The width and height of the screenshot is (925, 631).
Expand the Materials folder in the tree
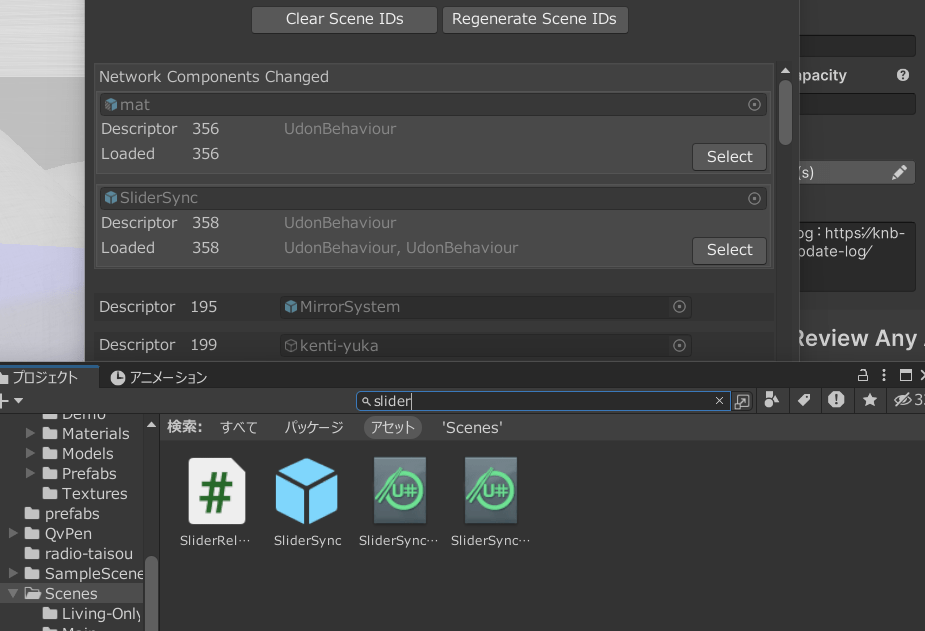point(31,434)
